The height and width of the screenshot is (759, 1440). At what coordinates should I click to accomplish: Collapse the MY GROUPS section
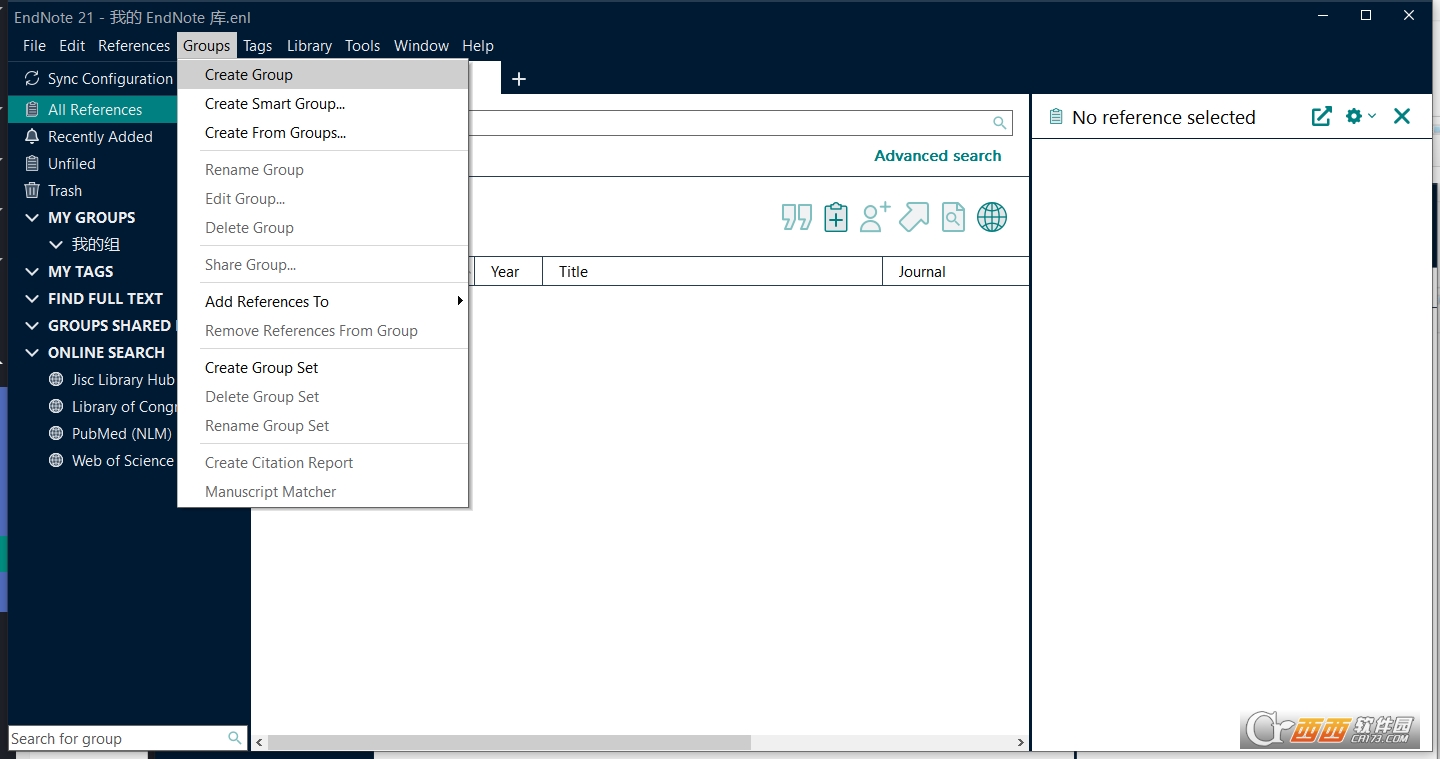(32, 218)
